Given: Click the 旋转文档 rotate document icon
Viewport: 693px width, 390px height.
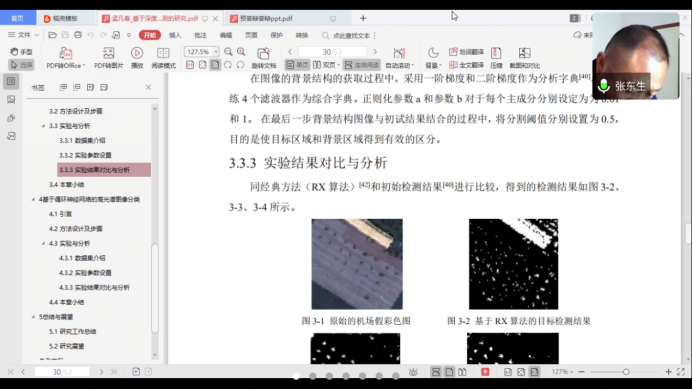Looking at the screenshot, I should click(263, 54).
